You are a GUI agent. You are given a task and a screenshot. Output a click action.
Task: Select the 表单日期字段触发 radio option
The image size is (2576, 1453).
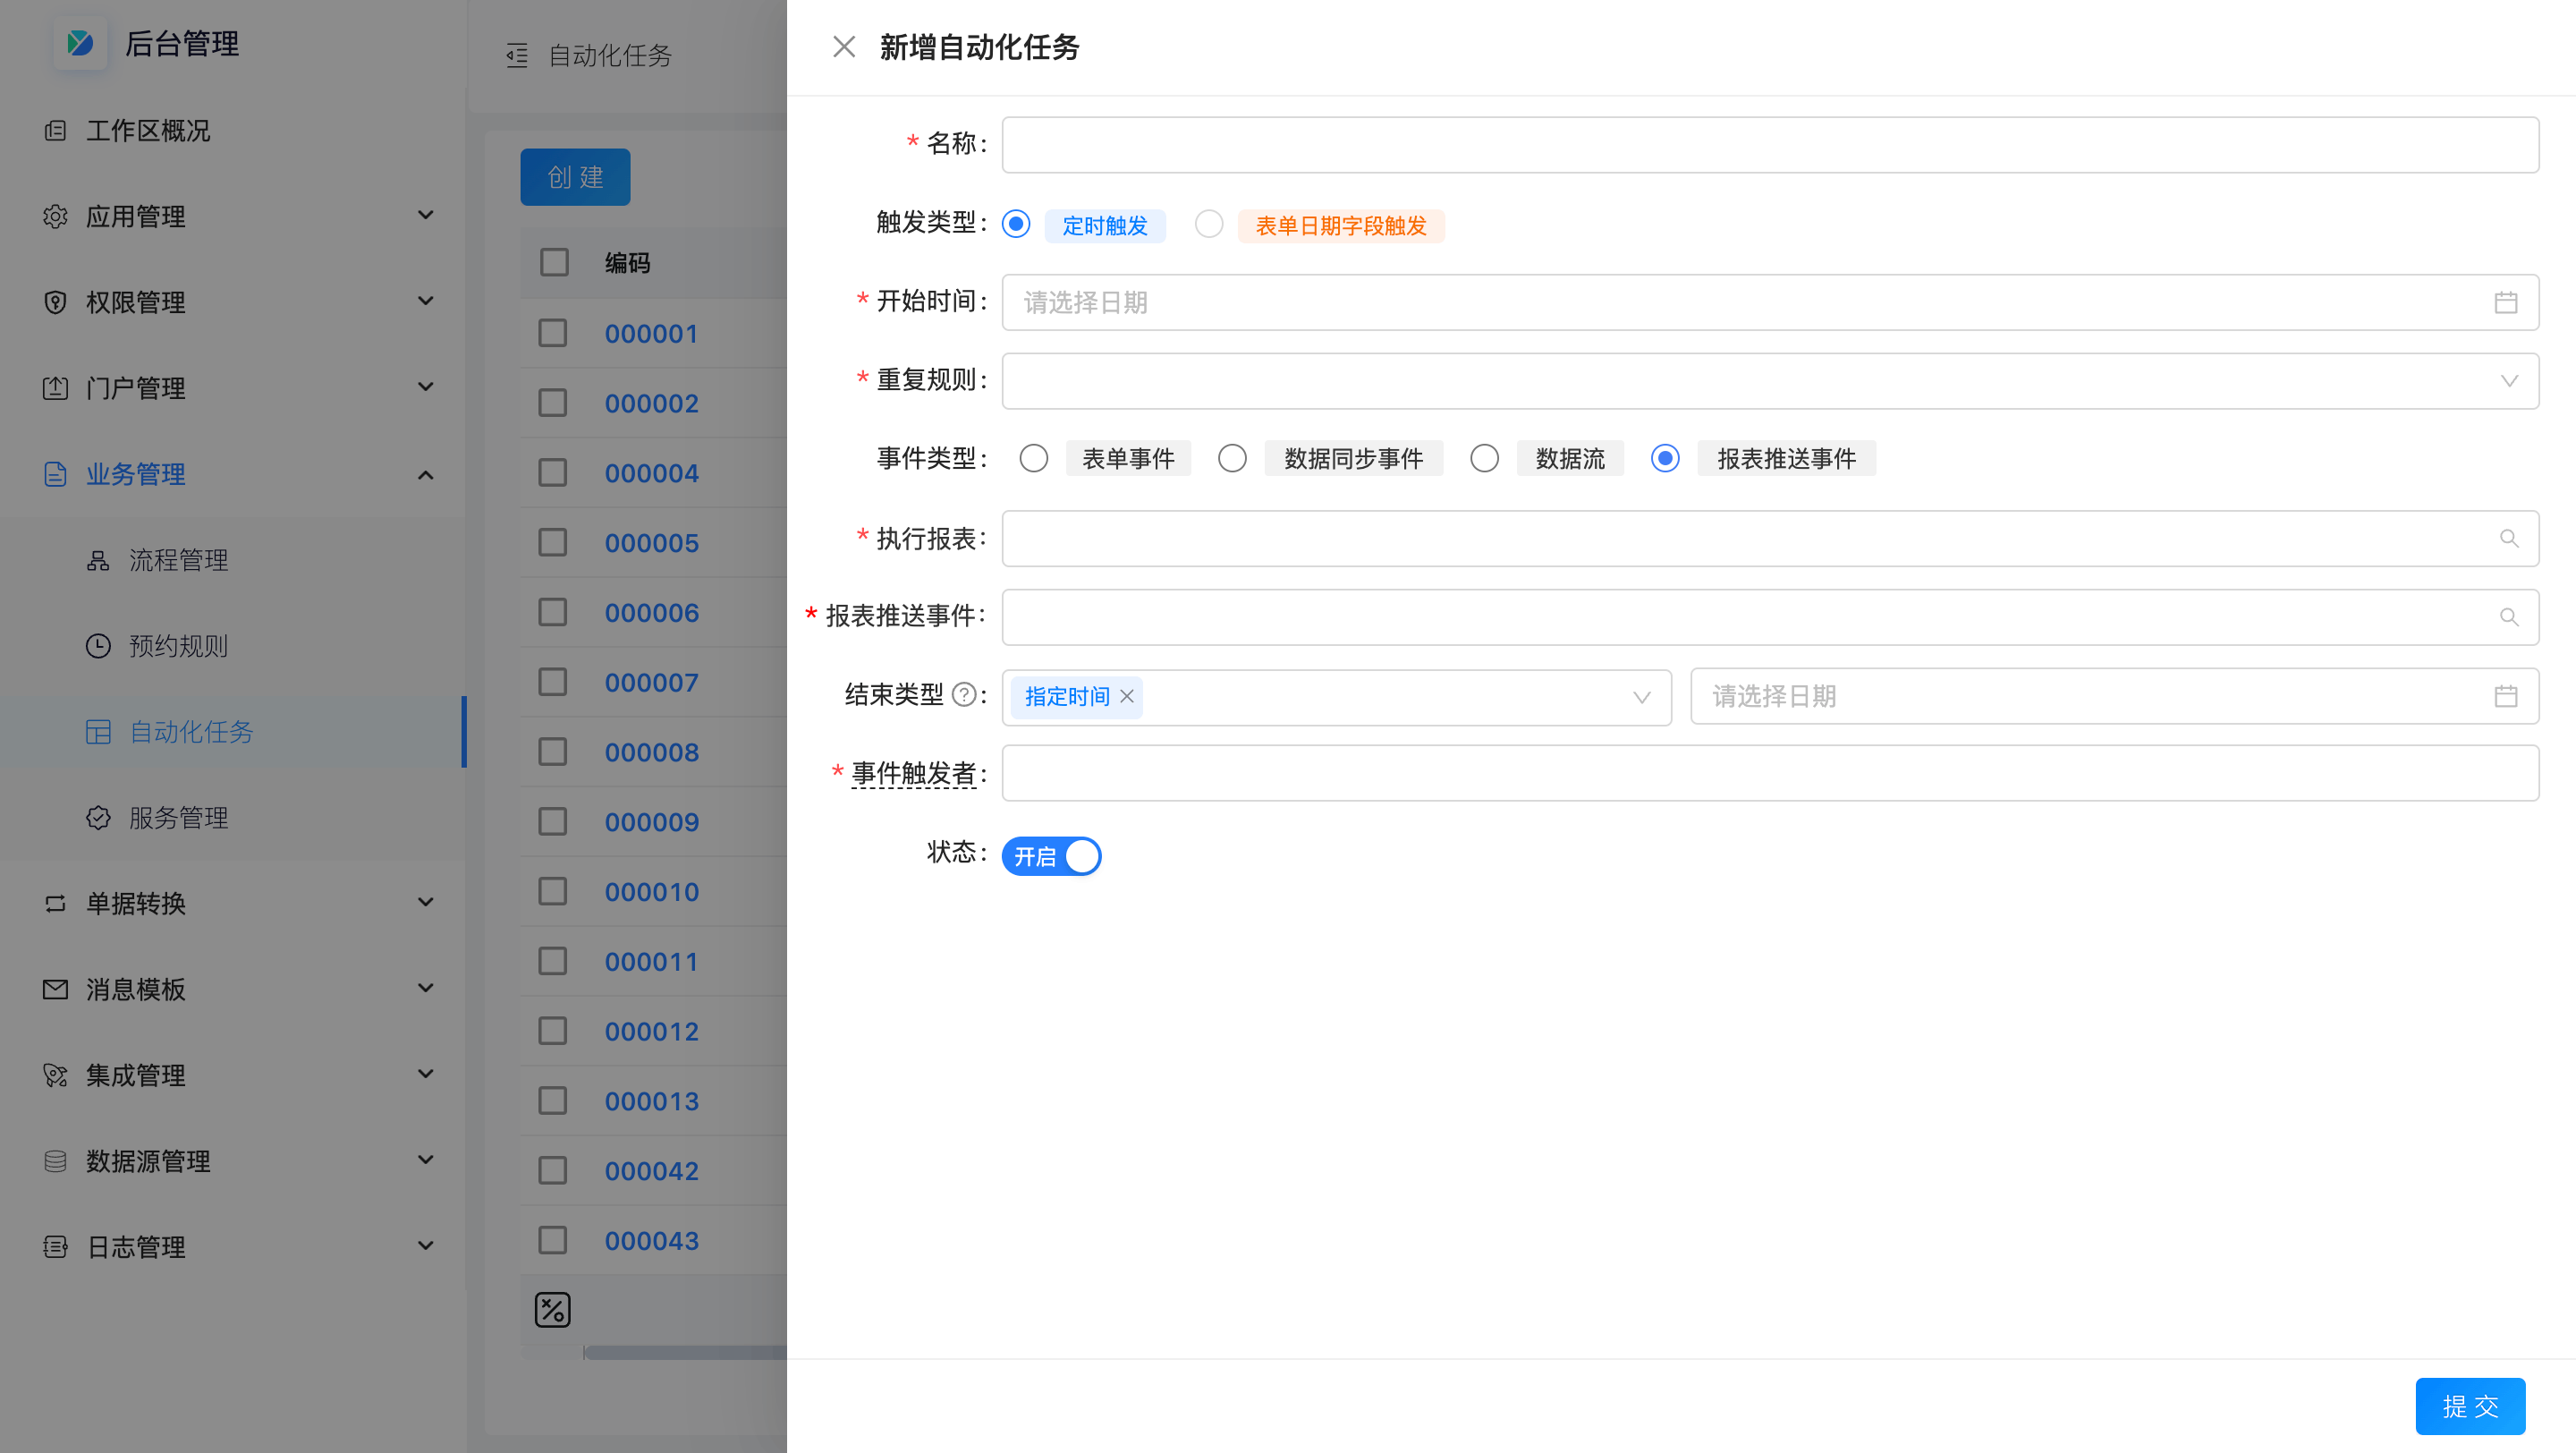pos(1209,224)
